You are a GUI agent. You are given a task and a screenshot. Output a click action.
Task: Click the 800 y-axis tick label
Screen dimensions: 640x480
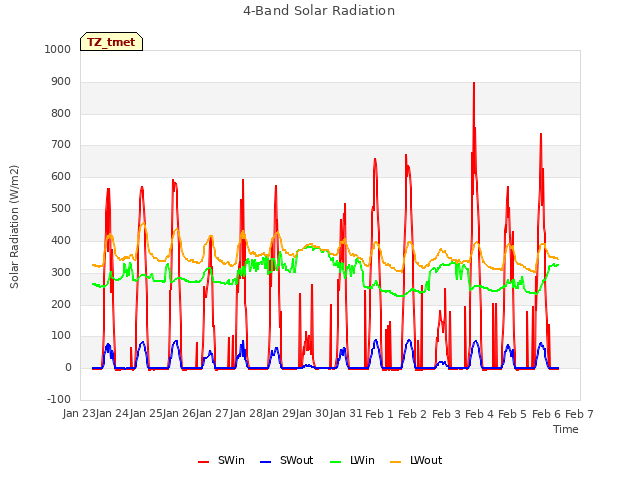(61, 113)
